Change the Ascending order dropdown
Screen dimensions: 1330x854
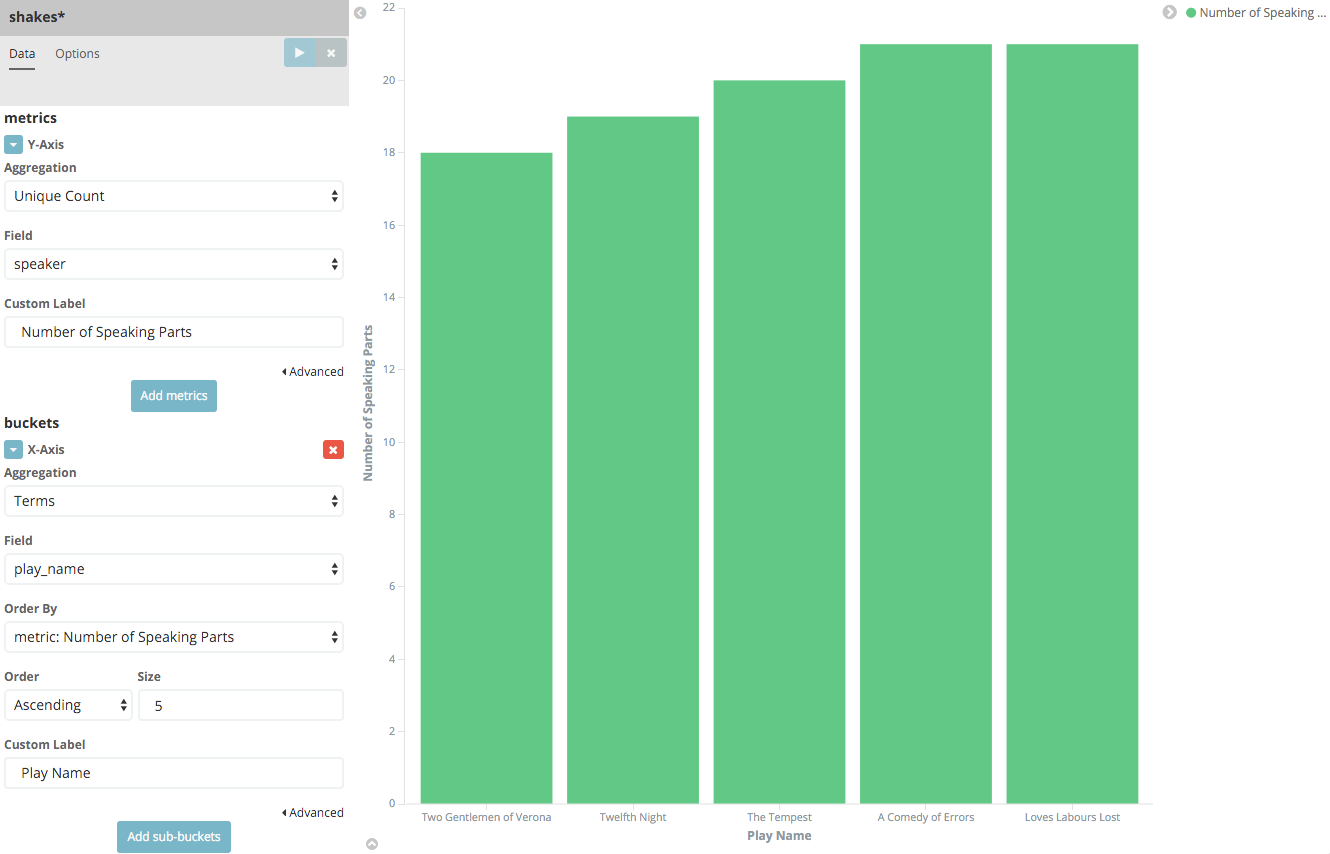click(x=68, y=705)
